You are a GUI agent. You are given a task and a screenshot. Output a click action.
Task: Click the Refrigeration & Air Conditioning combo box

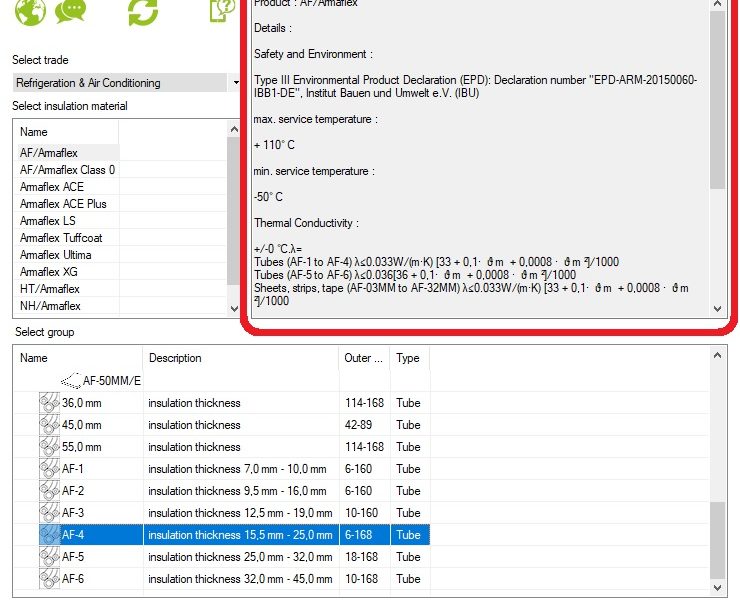[x=126, y=83]
